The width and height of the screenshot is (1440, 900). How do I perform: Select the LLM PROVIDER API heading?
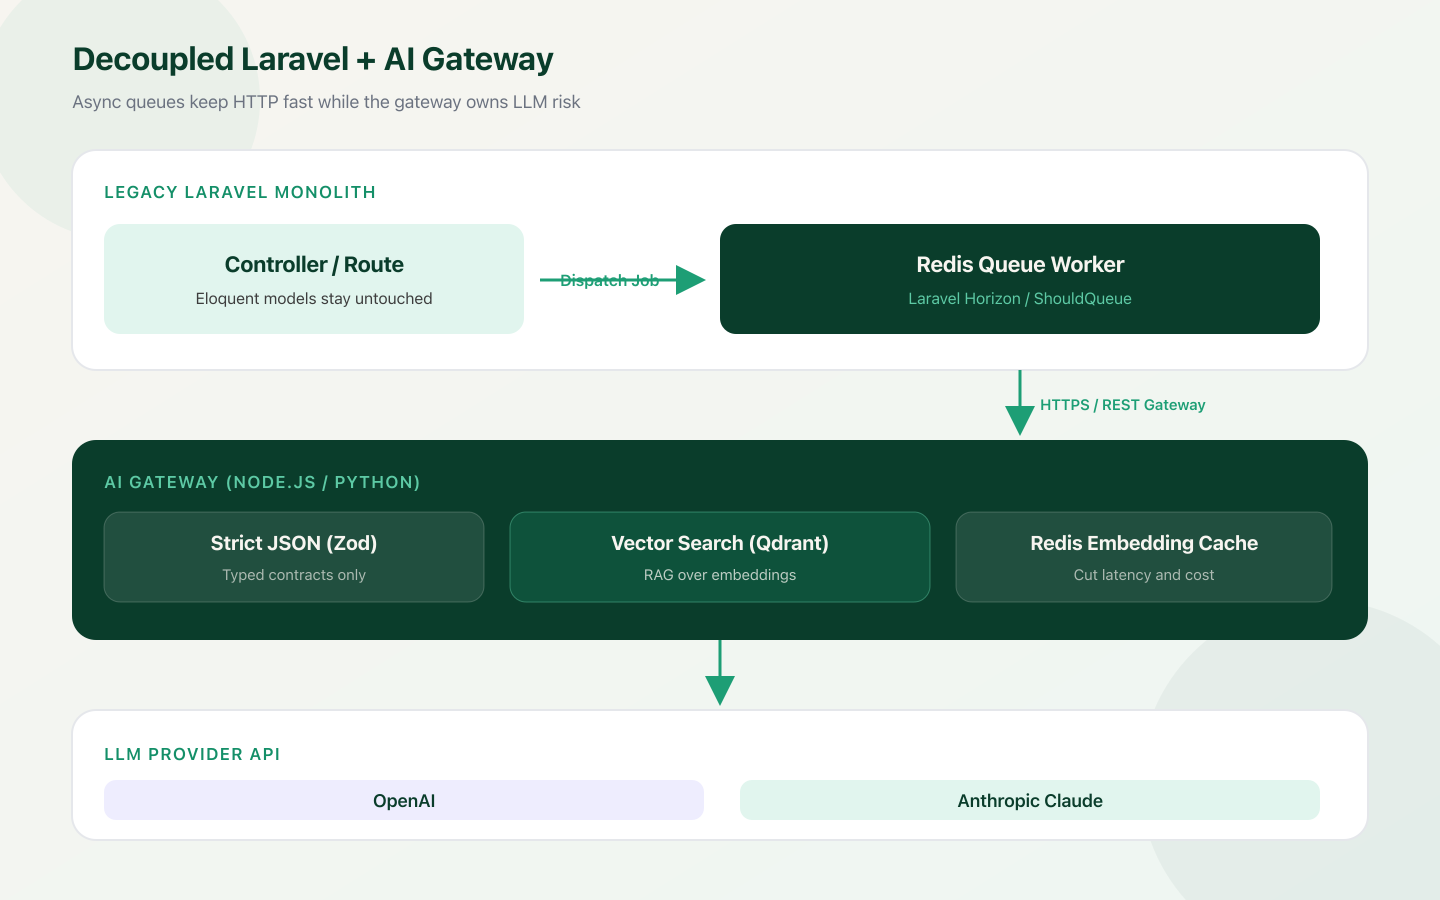point(192,754)
